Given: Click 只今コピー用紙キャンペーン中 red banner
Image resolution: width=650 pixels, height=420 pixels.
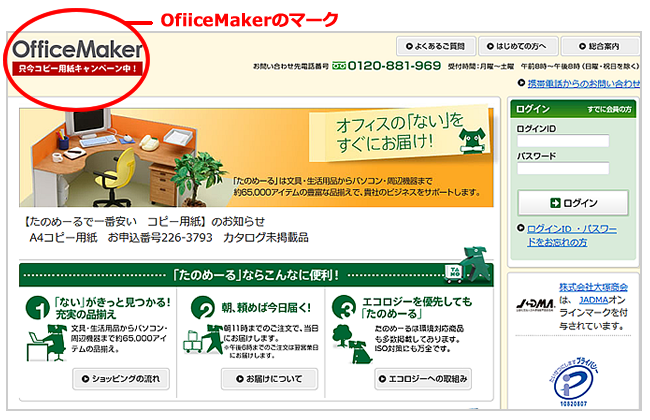Looking at the screenshot, I should [x=77, y=68].
